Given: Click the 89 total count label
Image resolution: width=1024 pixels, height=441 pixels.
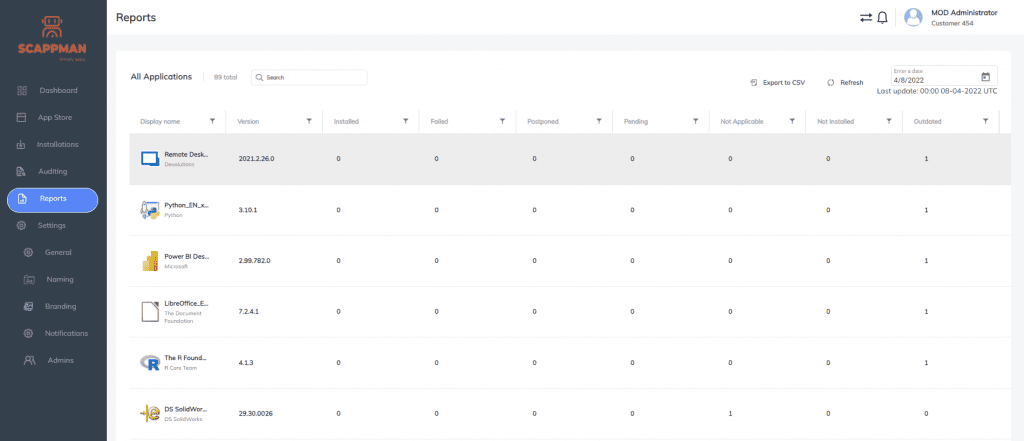Looking at the screenshot, I should 225,77.
